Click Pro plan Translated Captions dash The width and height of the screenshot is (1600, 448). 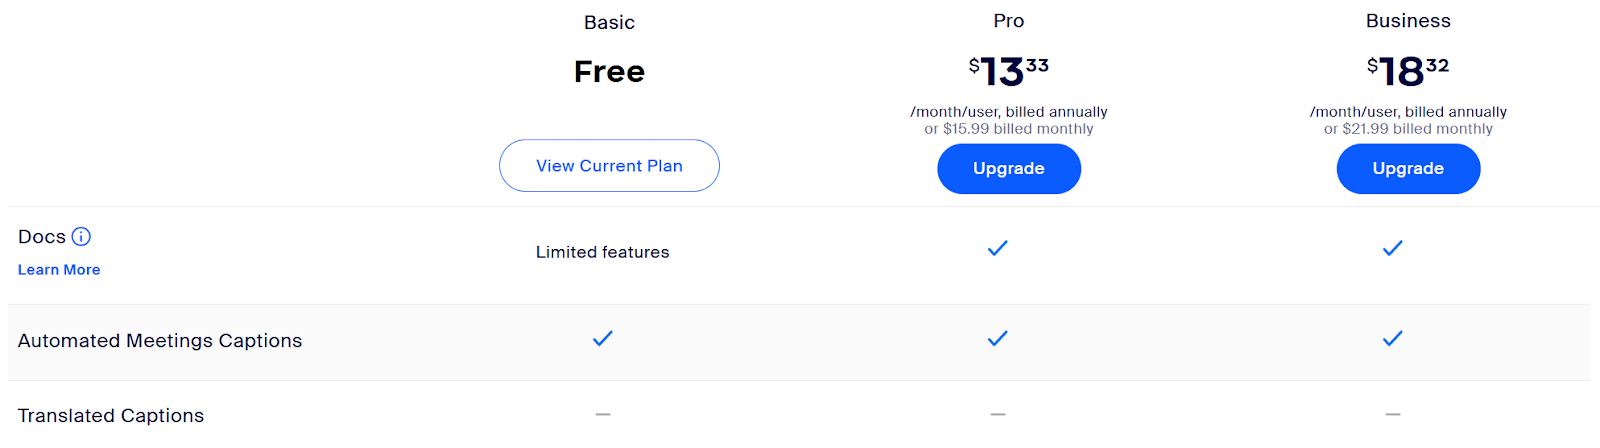tap(997, 414)
